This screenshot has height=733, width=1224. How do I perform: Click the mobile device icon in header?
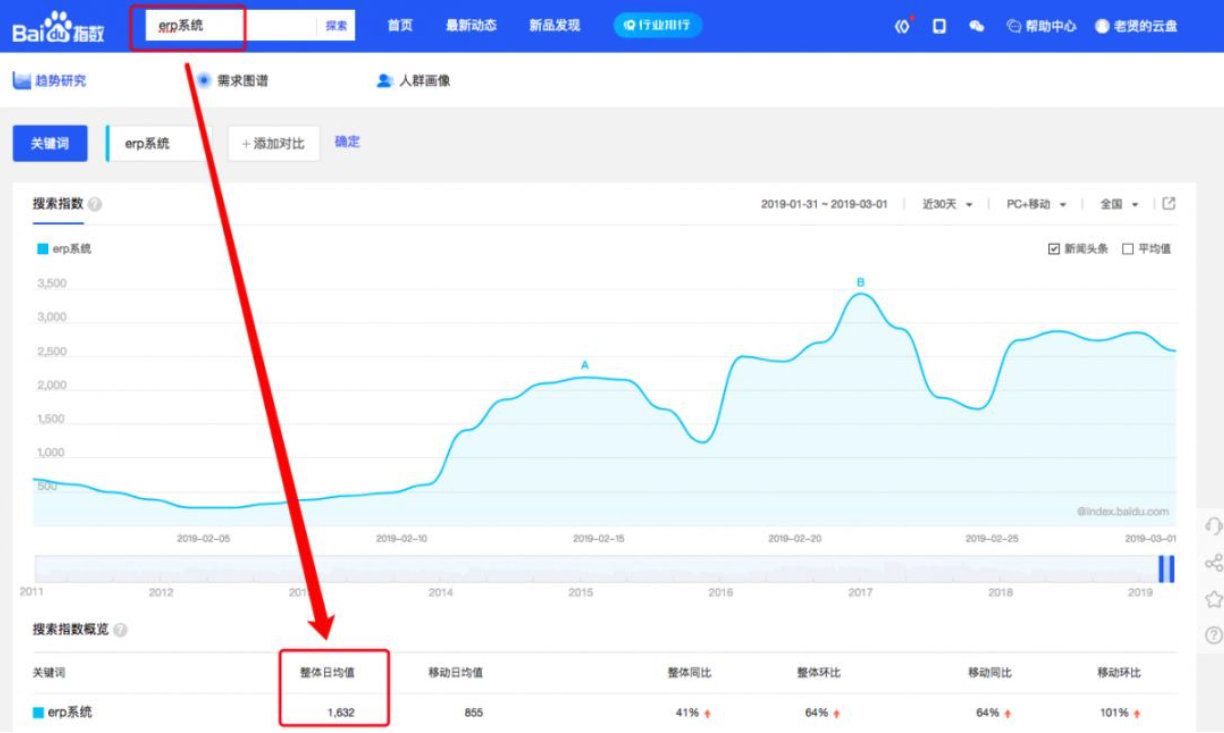(x=940, y=26)
